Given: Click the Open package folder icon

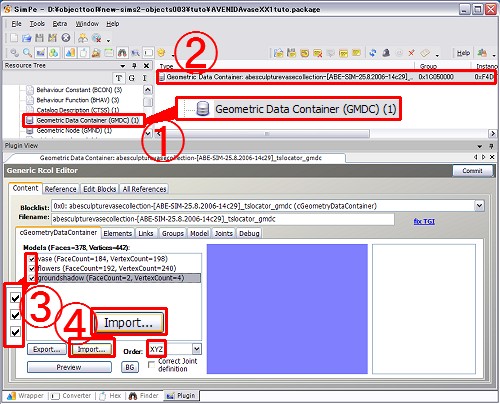Looking at the screenshot, I should pos(26,38).
